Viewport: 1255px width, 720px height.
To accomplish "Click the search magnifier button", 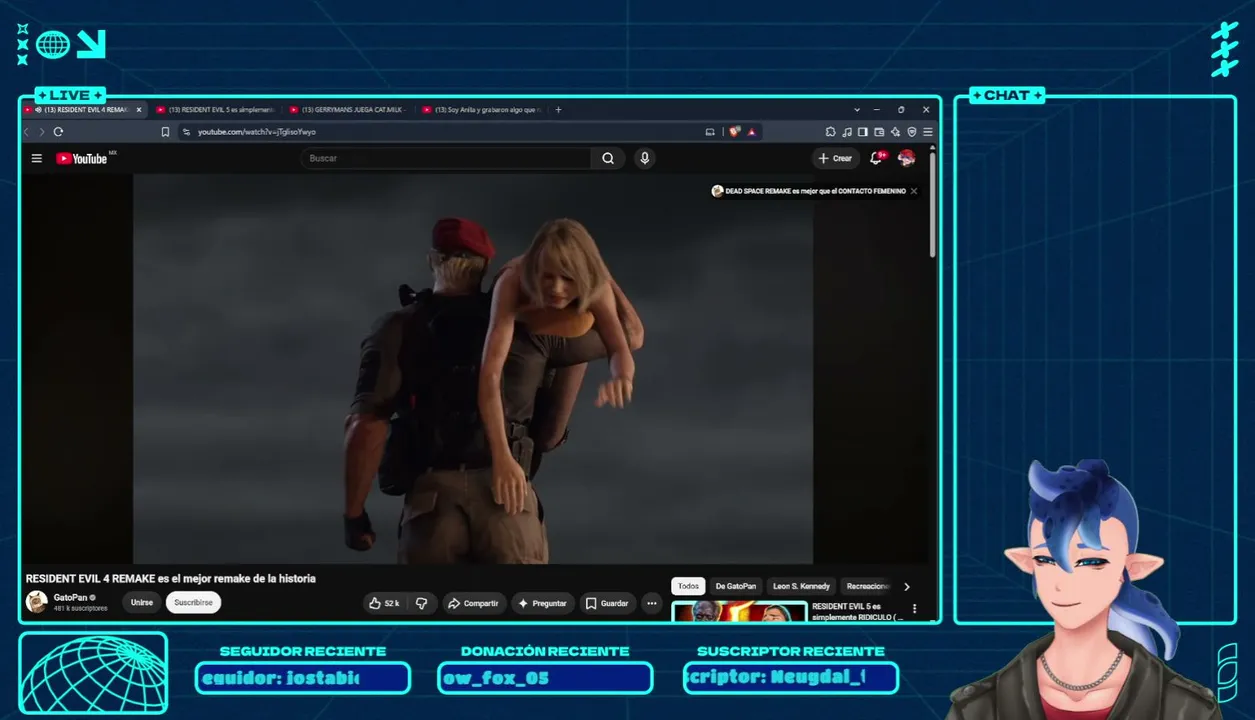I will click(608, 158).
